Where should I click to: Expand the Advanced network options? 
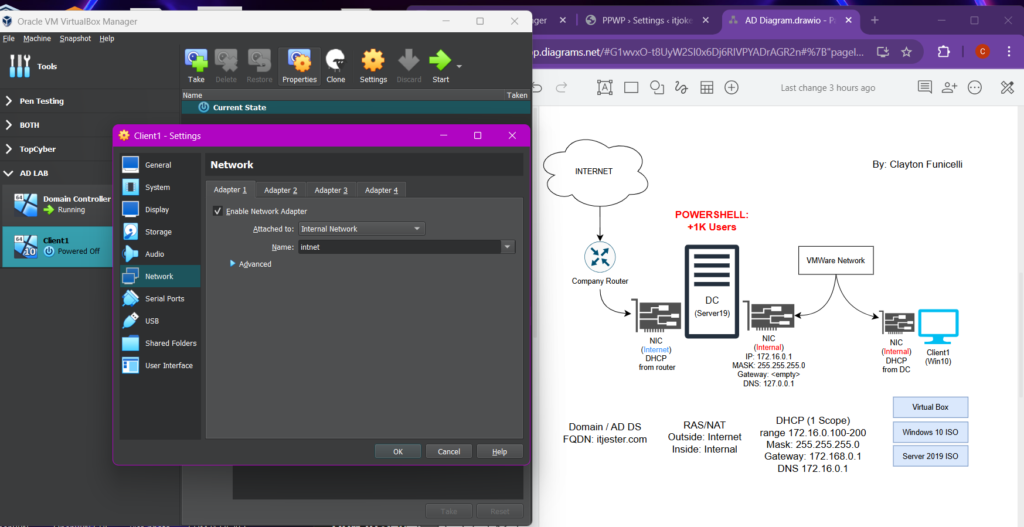click(x=251, y=264)
